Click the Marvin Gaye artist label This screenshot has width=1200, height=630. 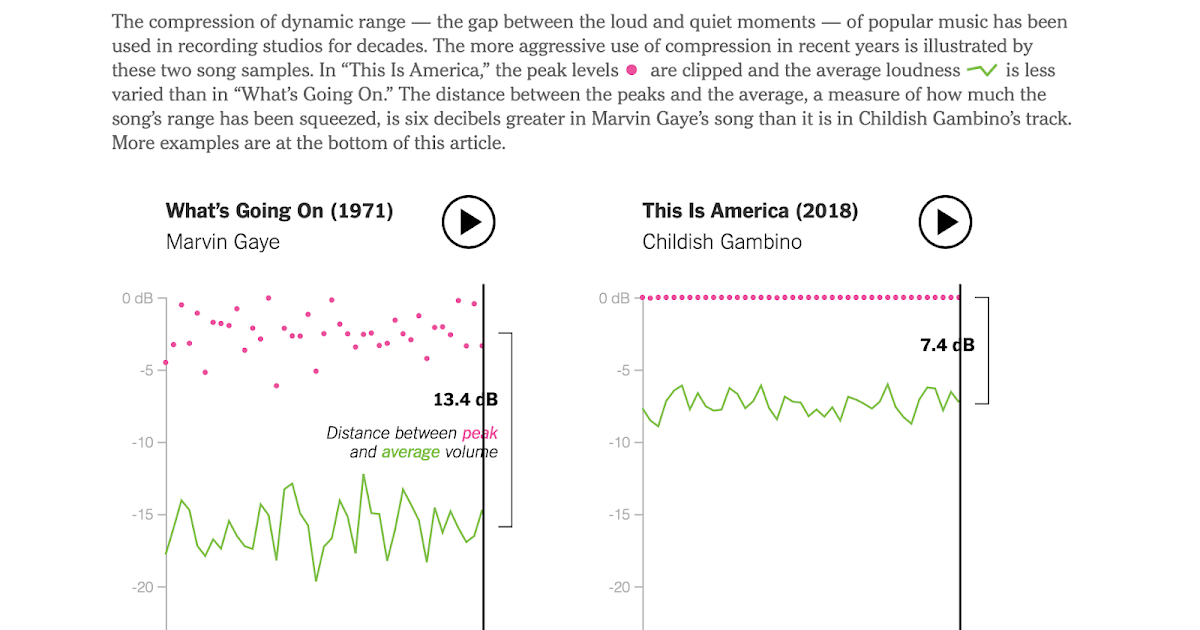point(222,242)
